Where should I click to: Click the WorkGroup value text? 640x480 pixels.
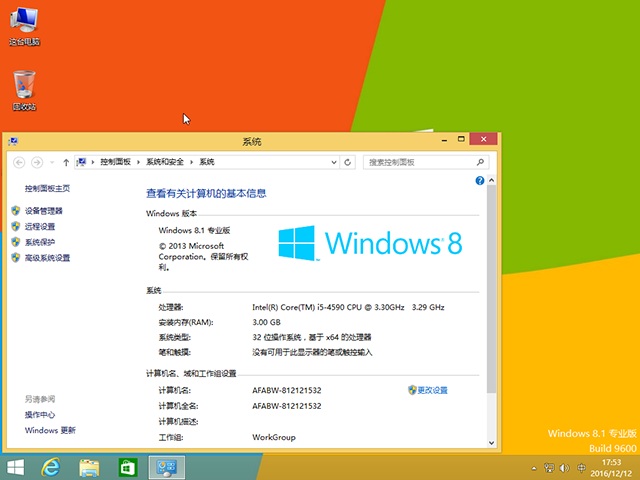(274, 437)
